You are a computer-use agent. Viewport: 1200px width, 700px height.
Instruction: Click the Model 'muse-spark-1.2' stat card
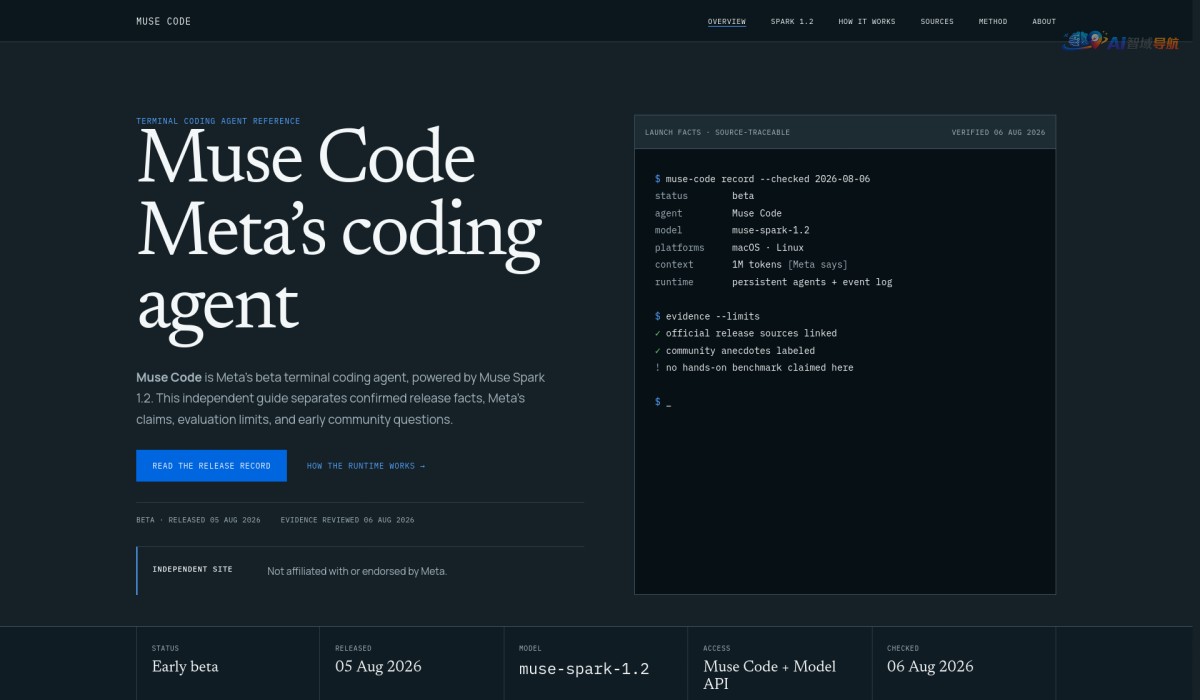(596, 664)
